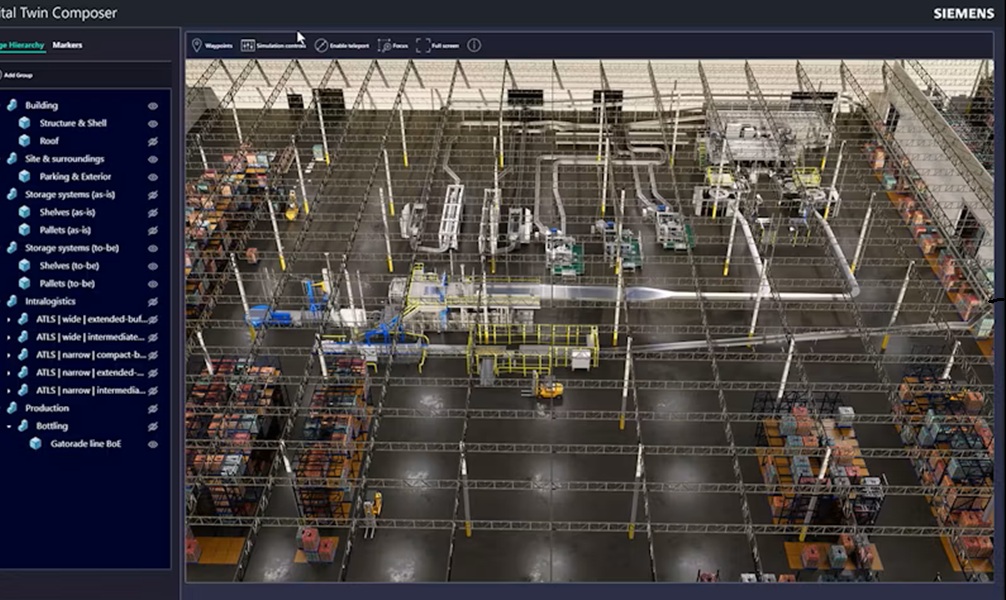Screen dimensions: 1006x600
Task: Open the info circle icon
Action: [474, 45]
